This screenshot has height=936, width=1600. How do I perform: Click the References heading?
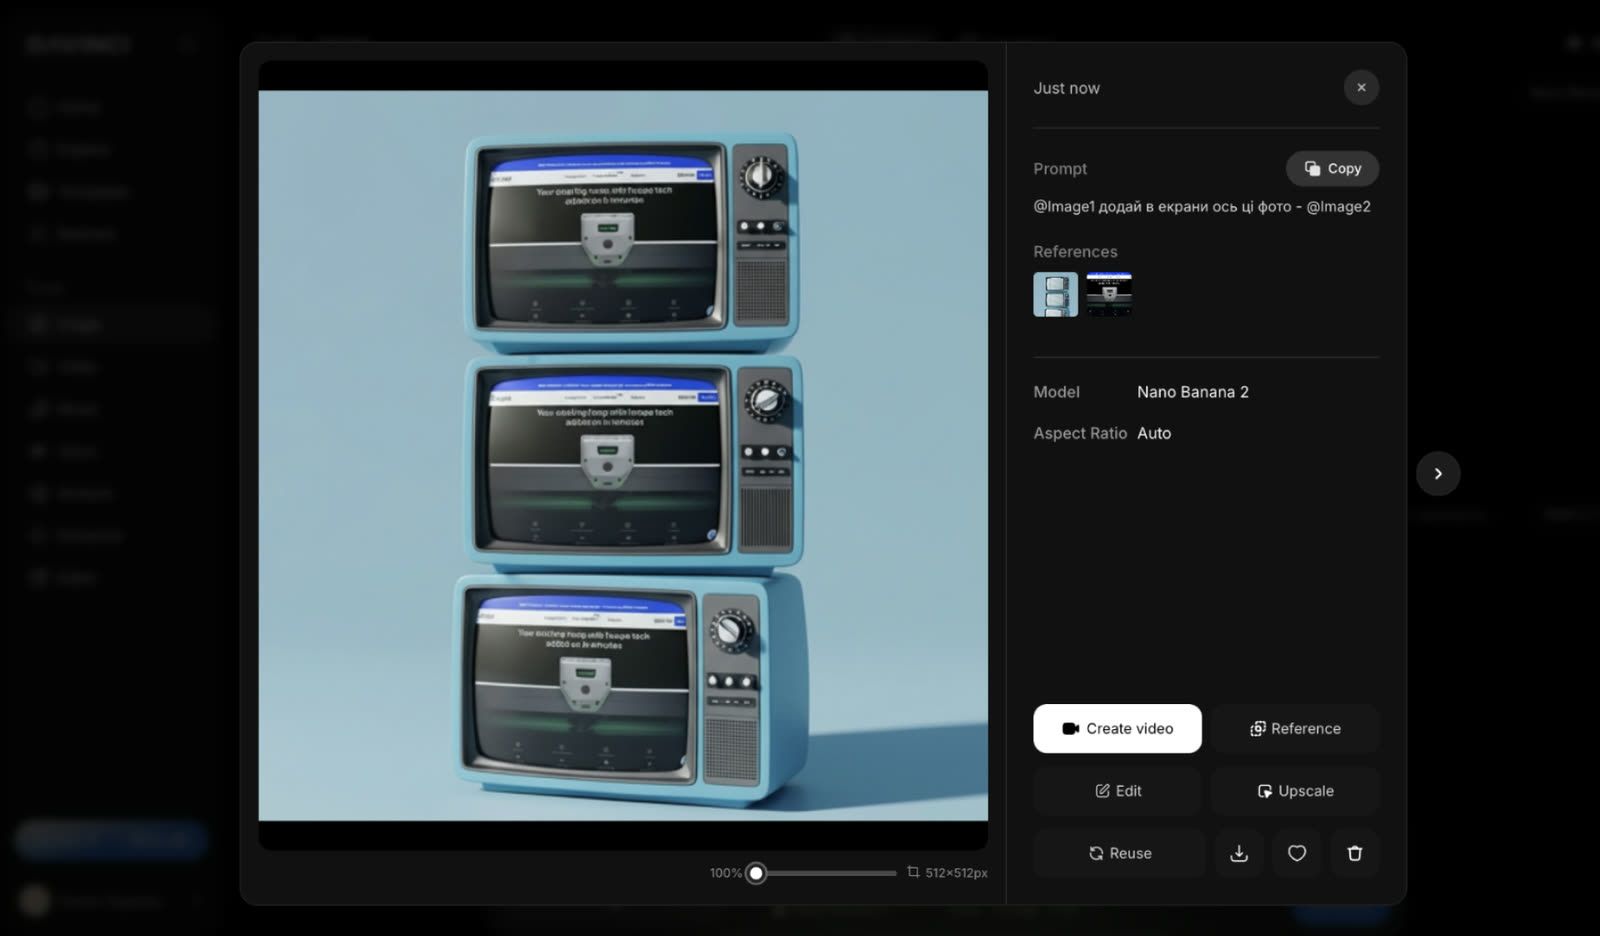(1075, 252)
